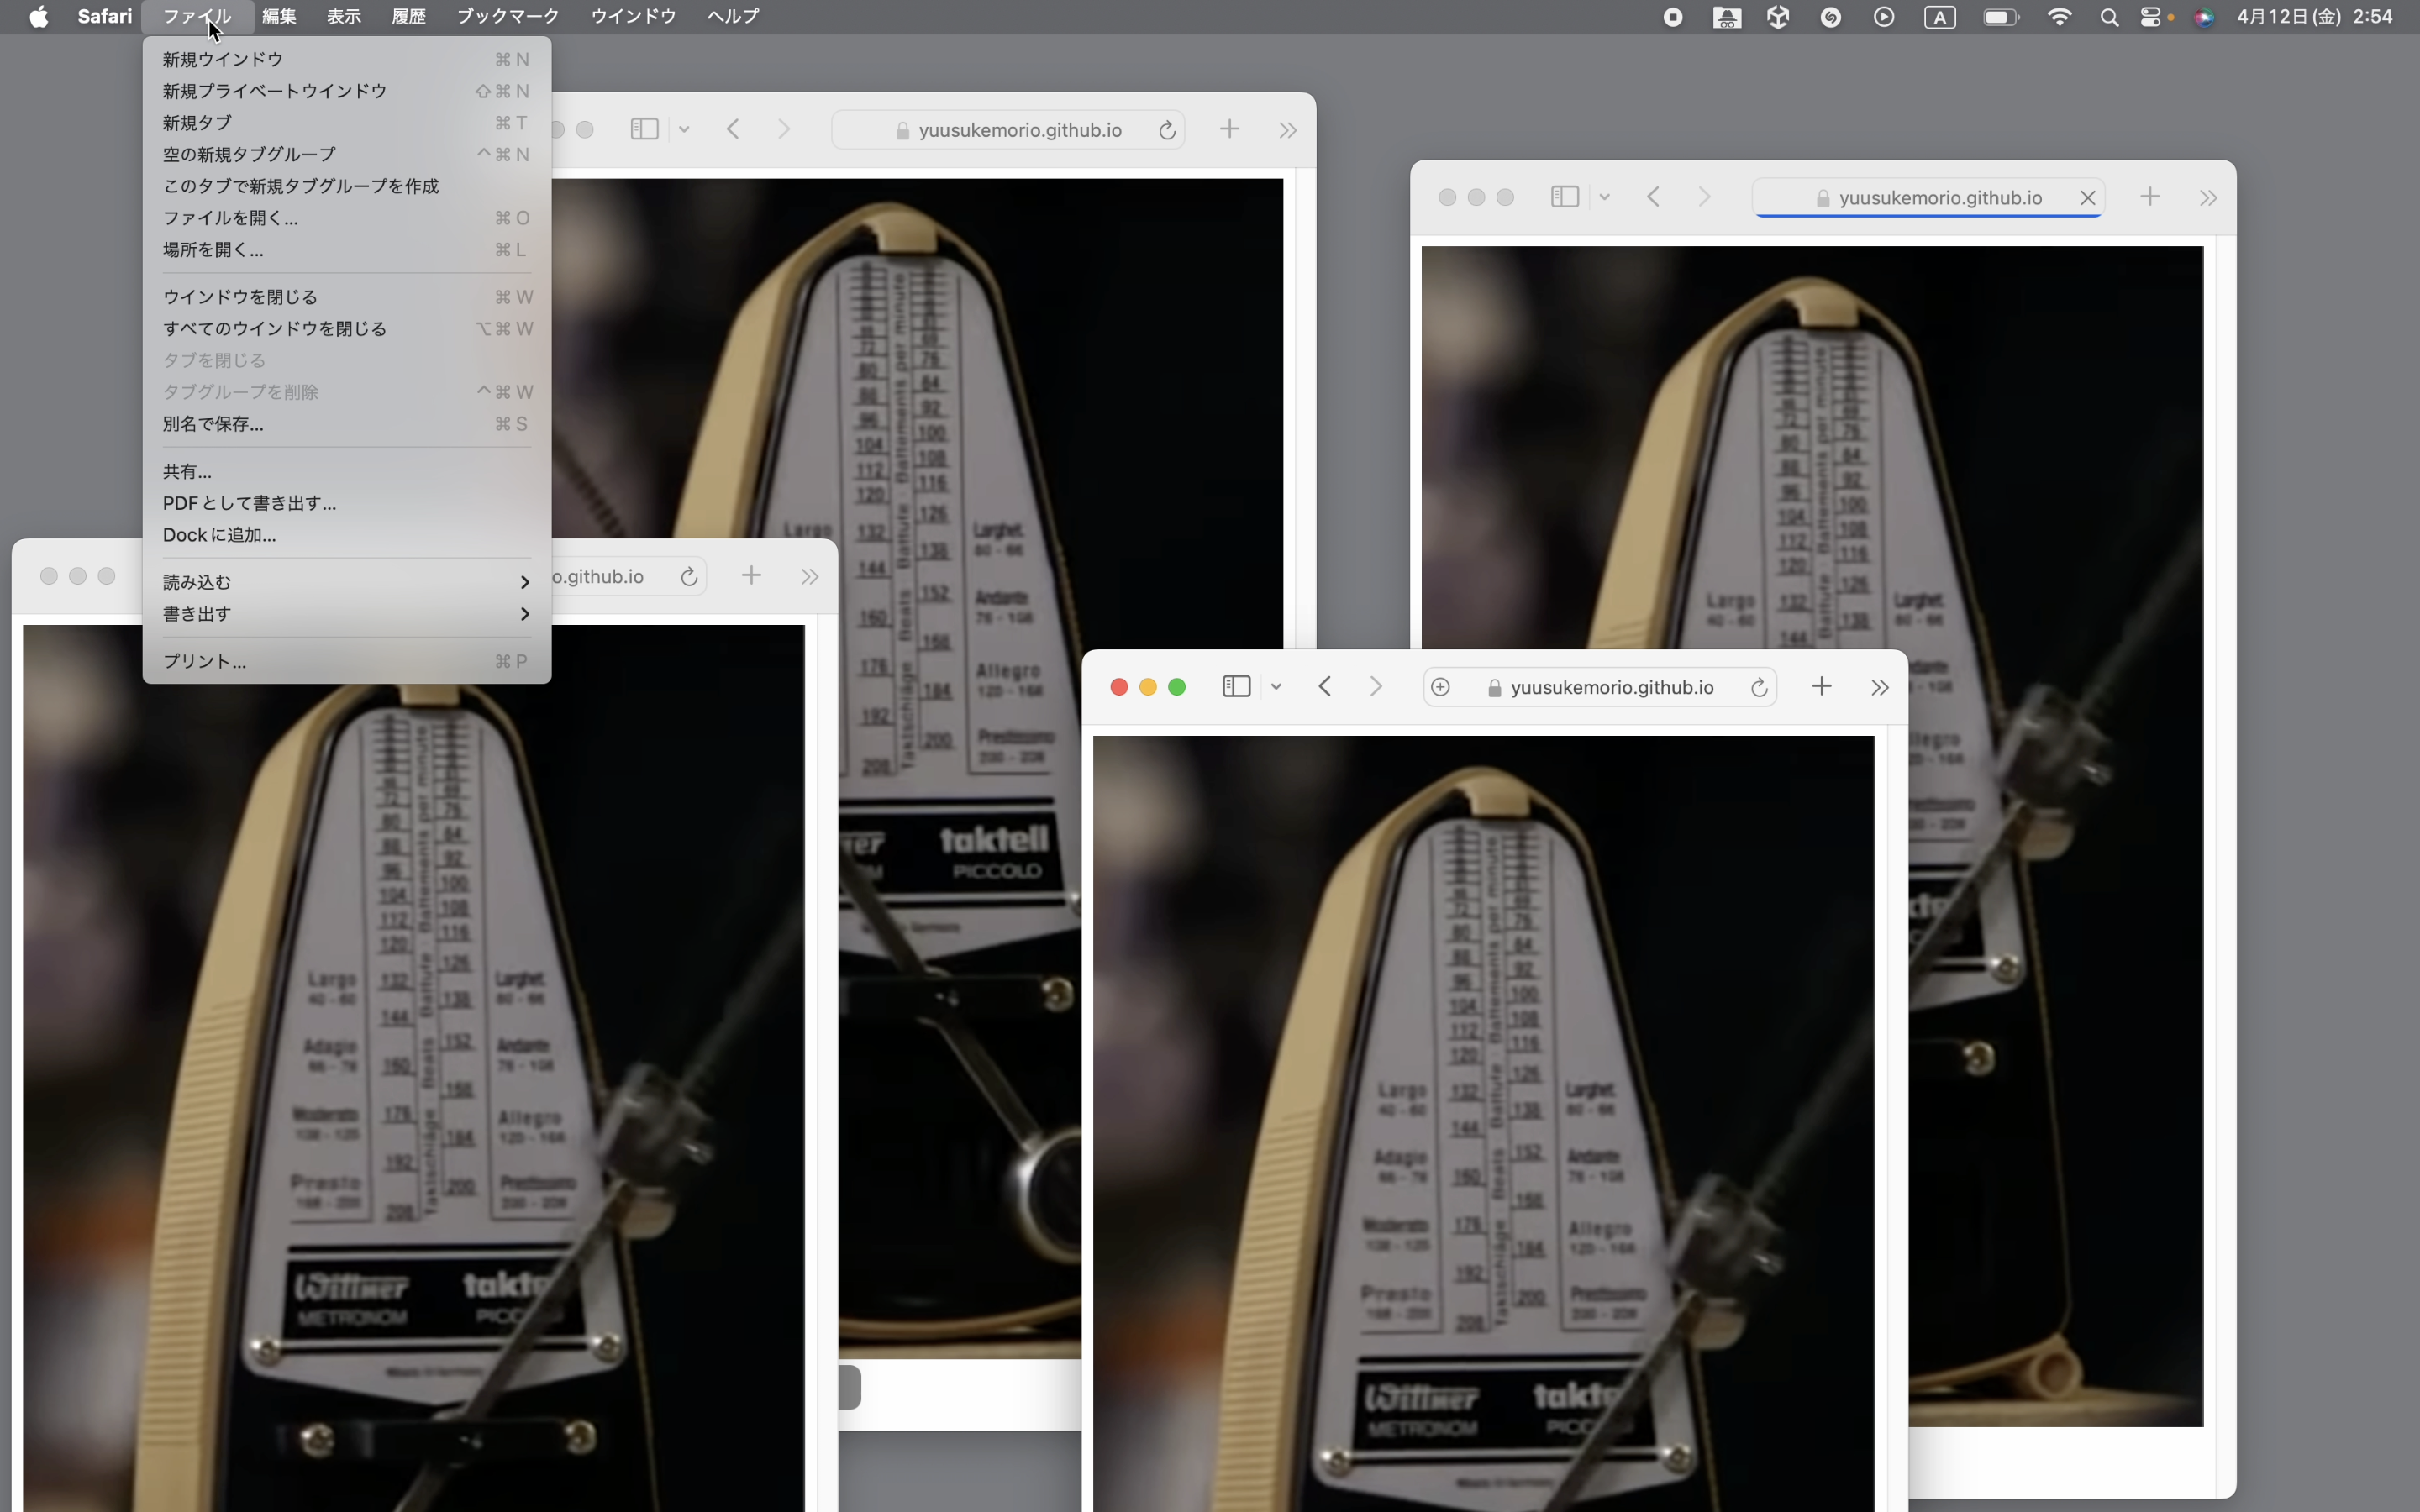Open sidebar dropdown in right Safari window

click(x=1604, y=197)
